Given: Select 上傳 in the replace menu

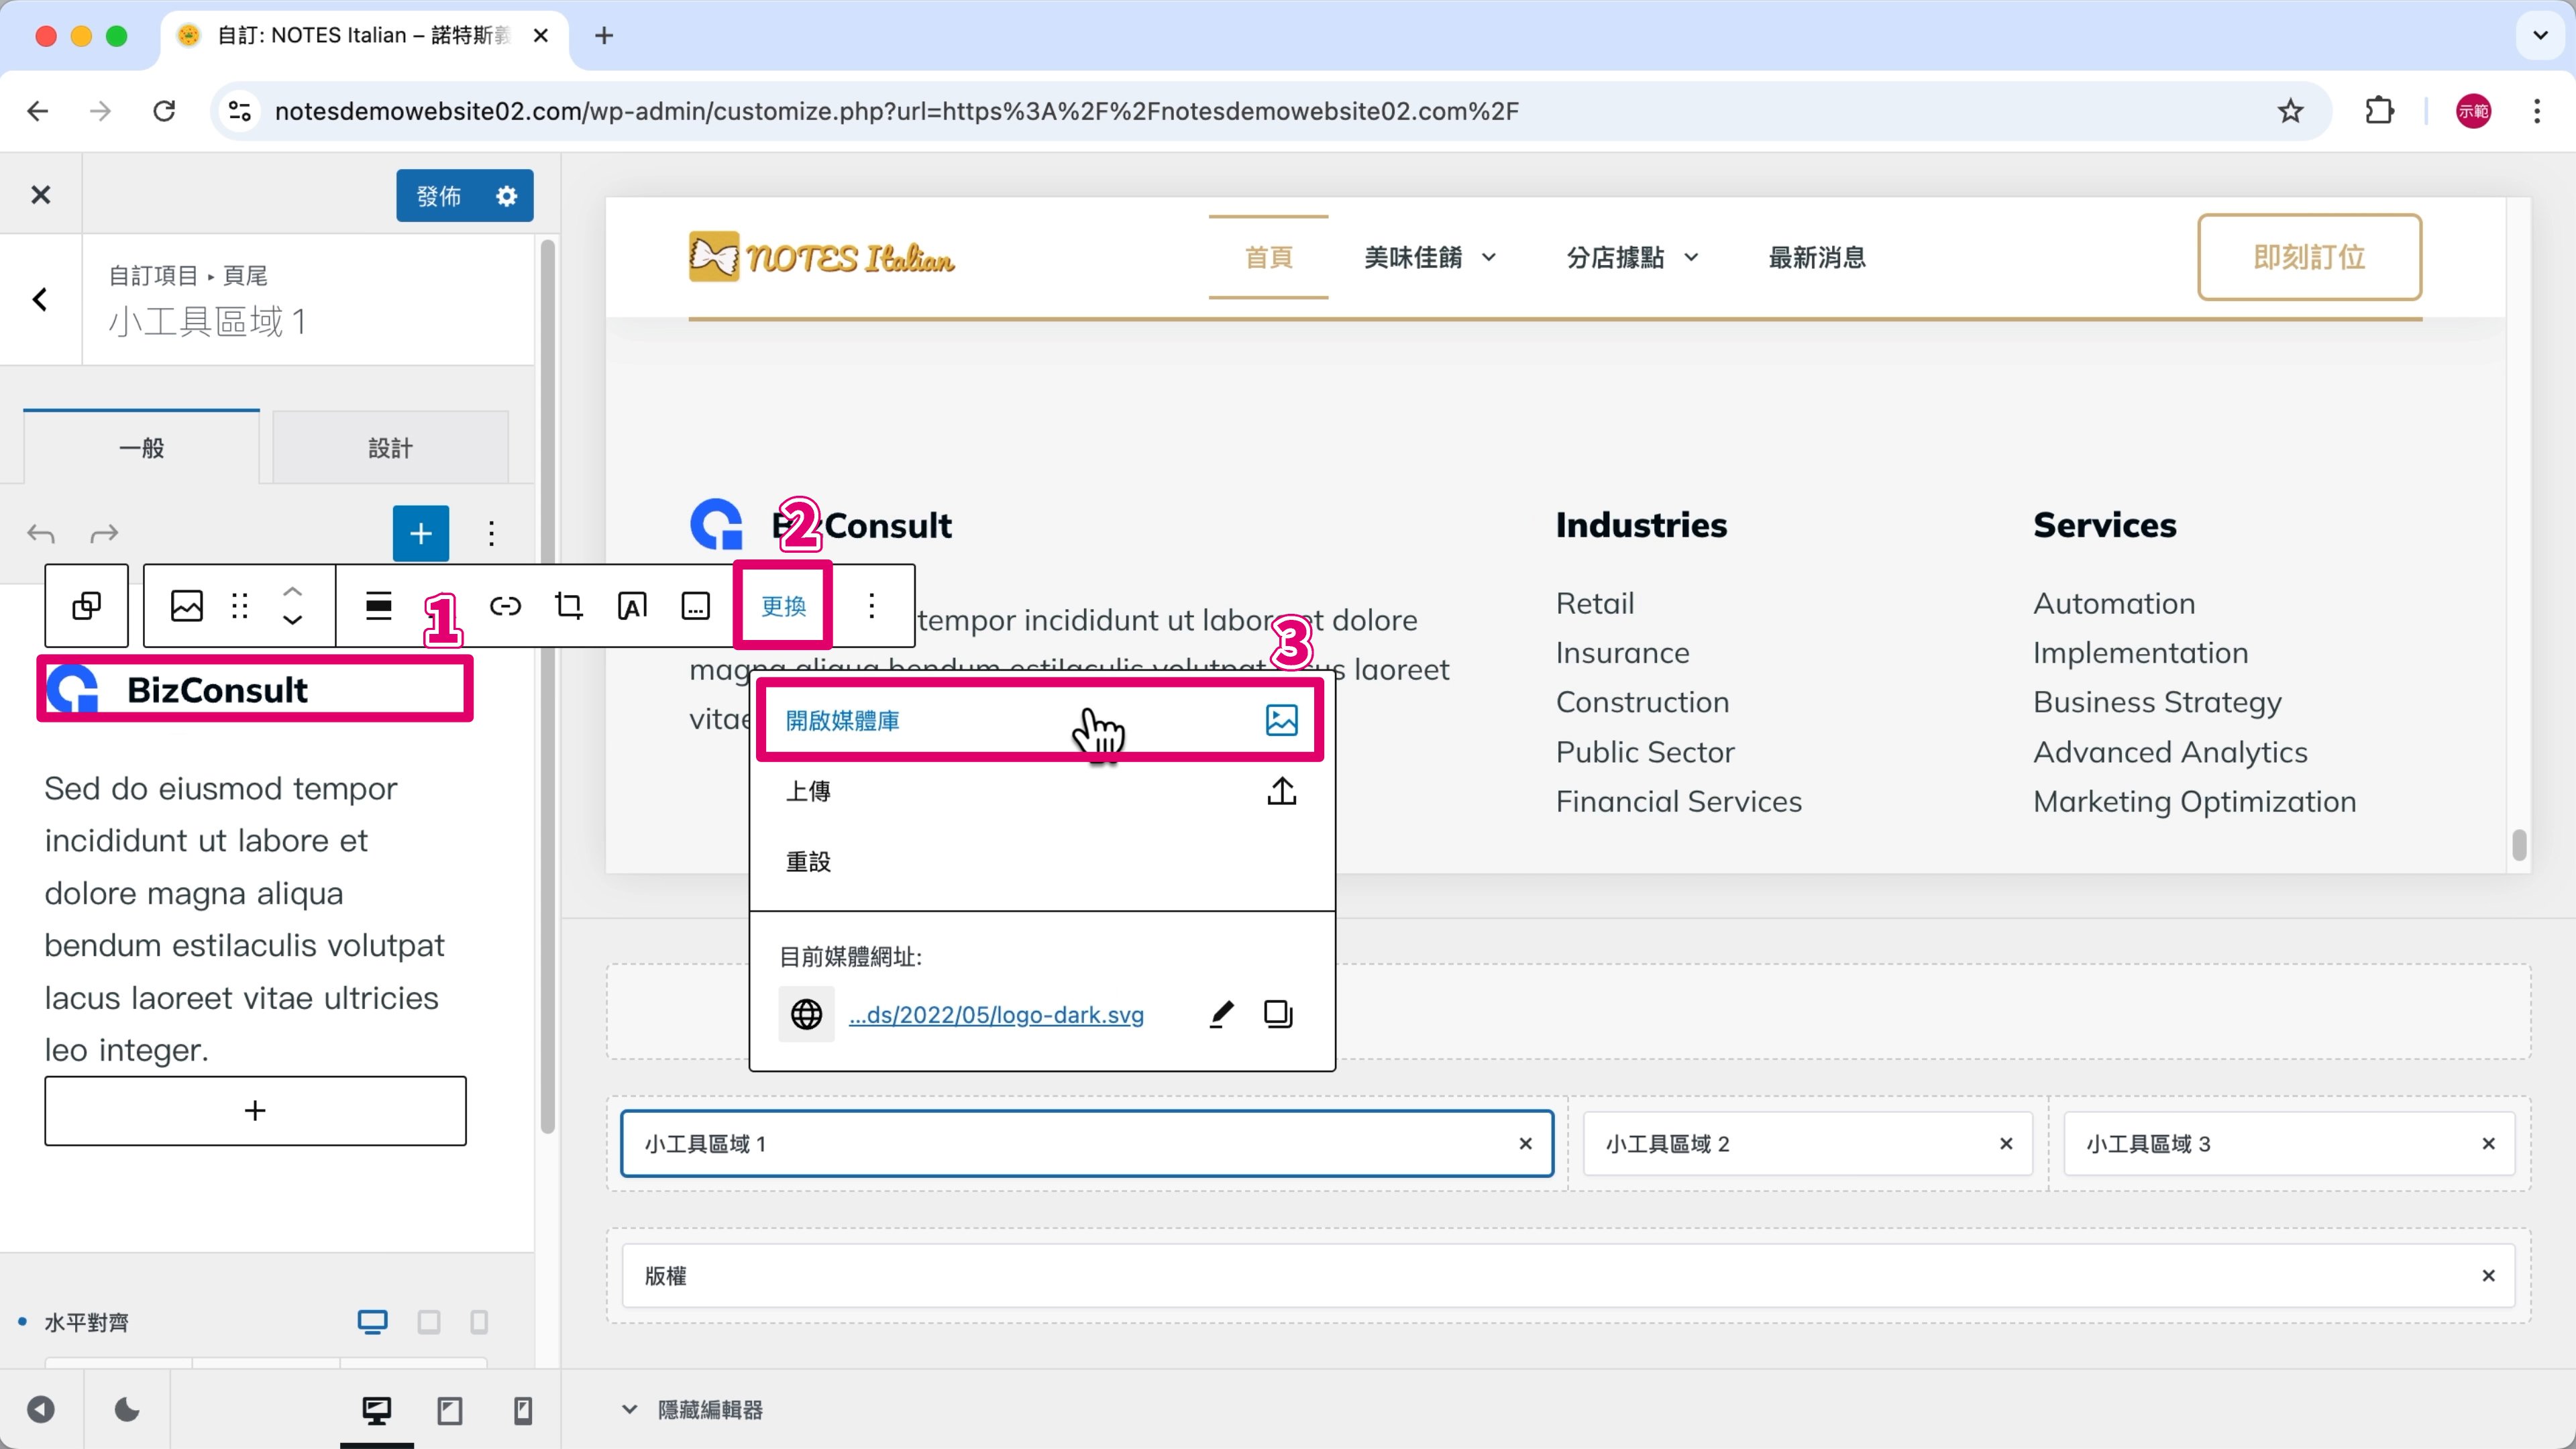Looking at the screenshot, I should (808, 791).
